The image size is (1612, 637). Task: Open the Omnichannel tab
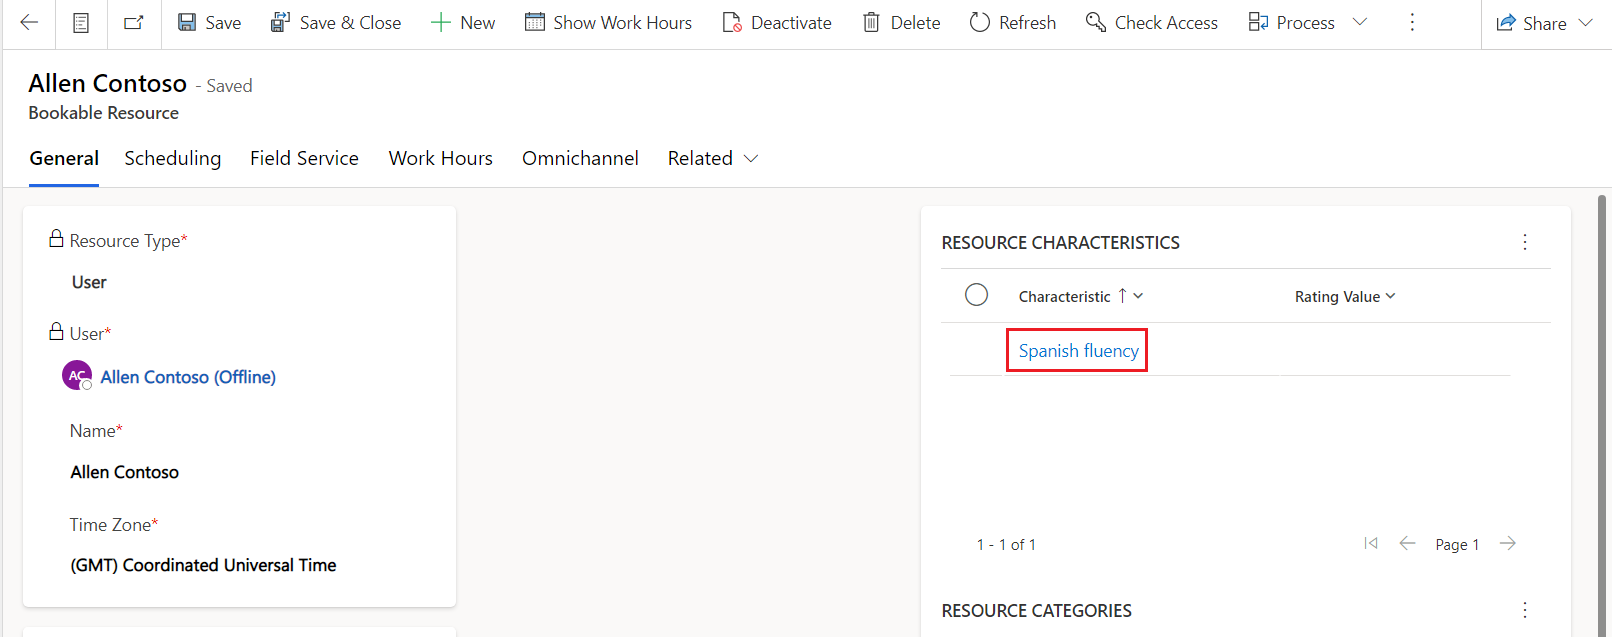click(x=580, y=158)
